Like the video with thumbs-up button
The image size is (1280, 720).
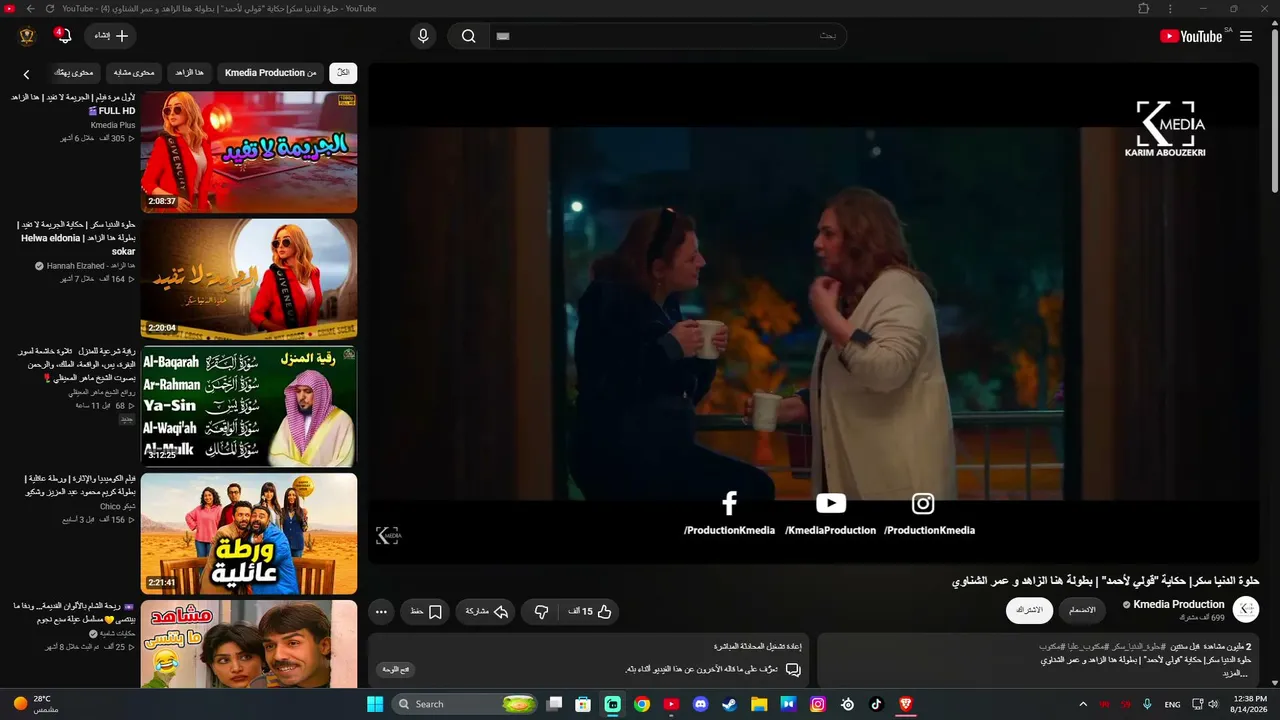pos(590,611)
